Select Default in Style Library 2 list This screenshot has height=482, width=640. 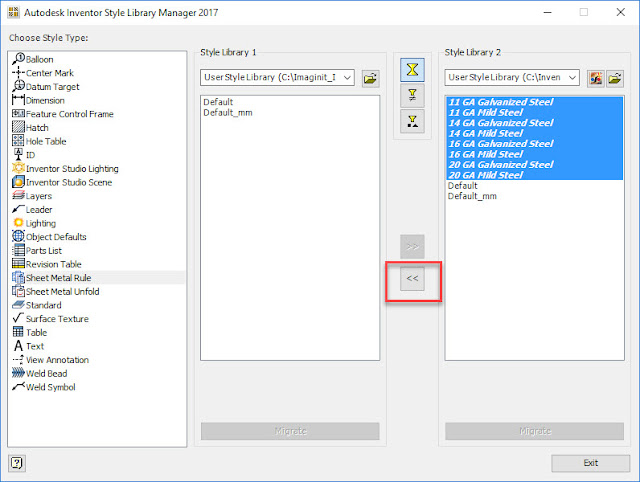462,186
